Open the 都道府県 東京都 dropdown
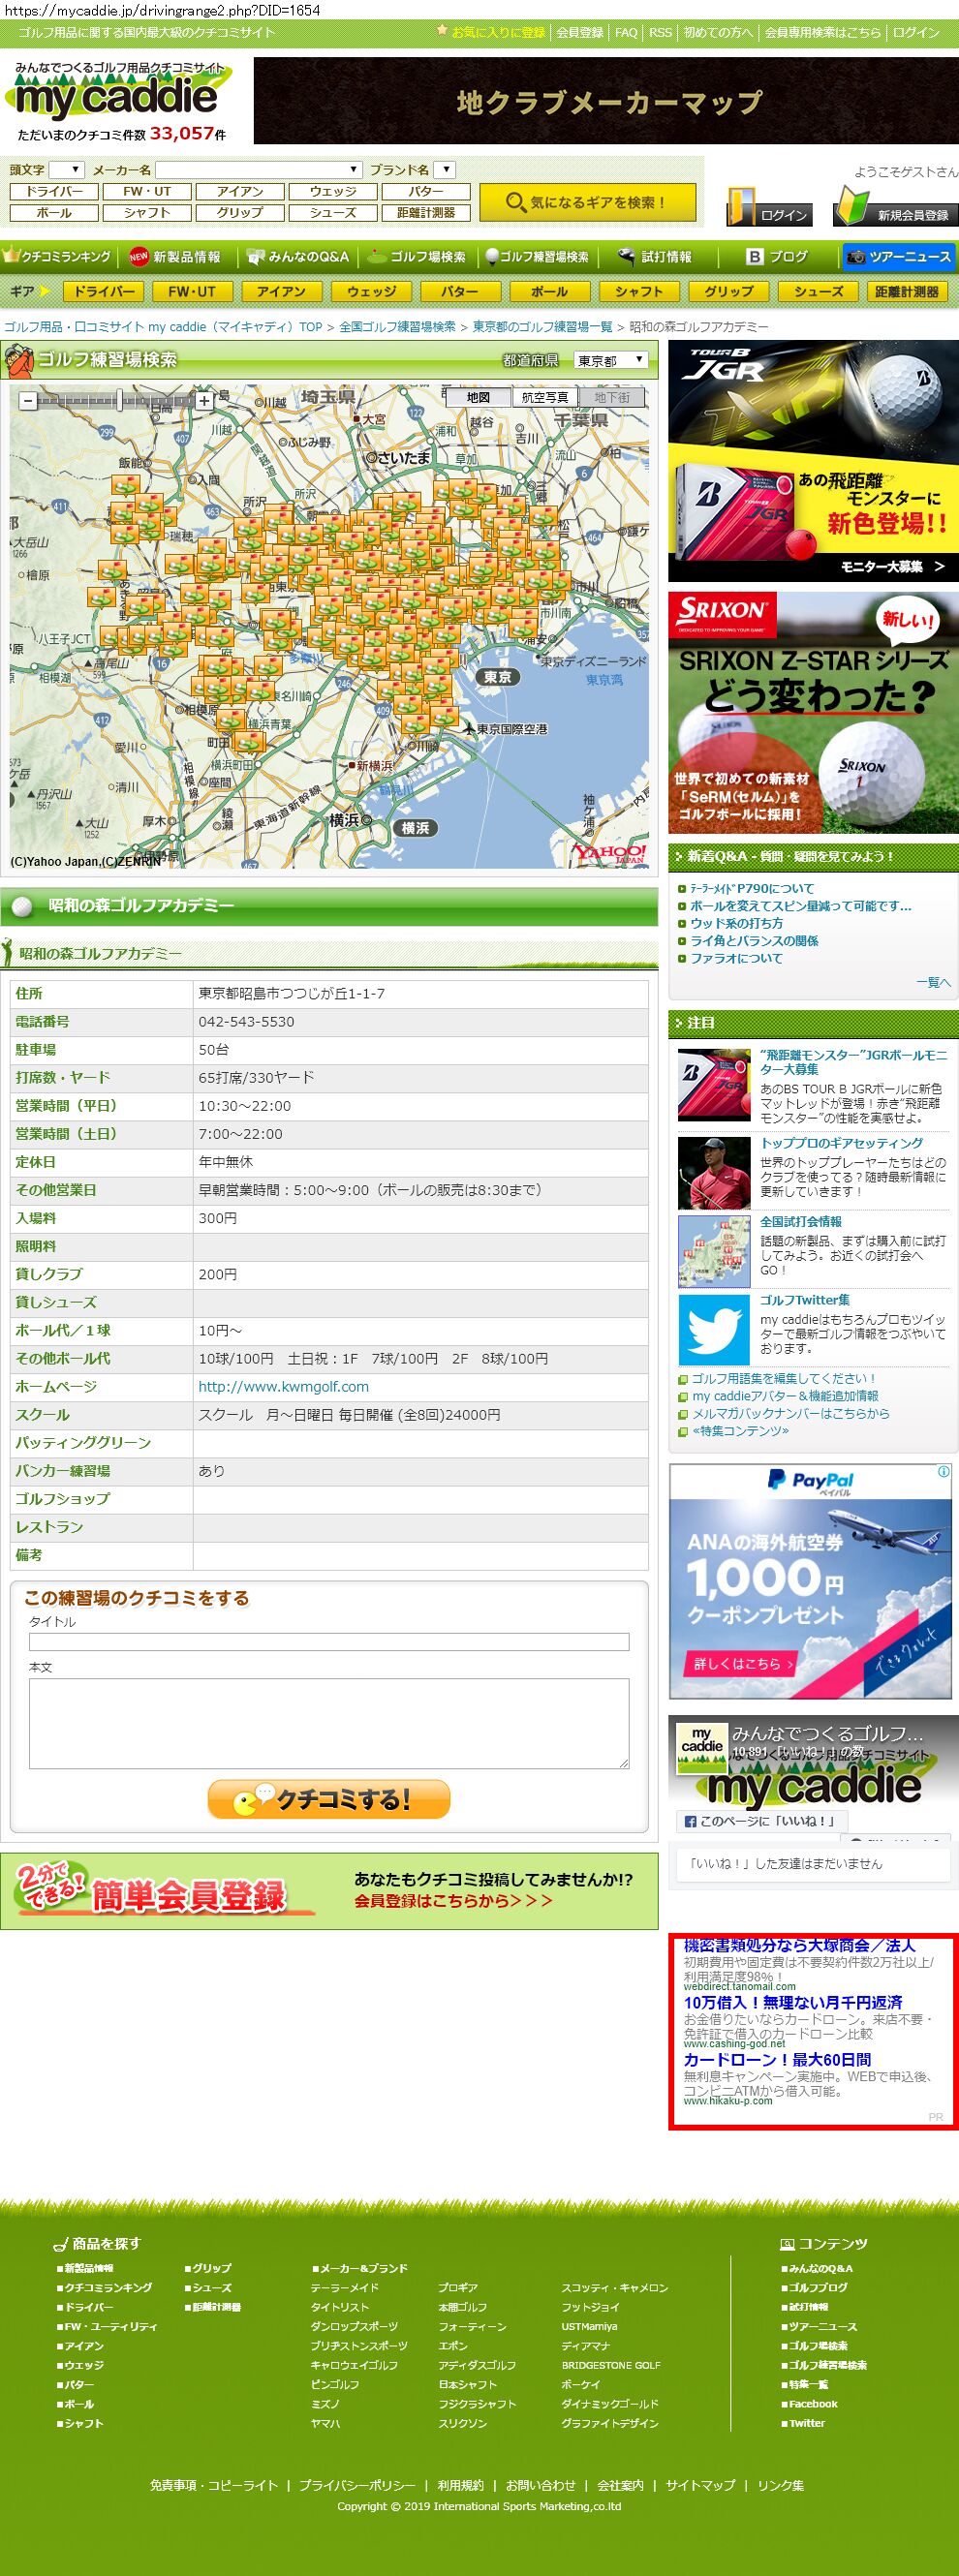Image resolution: width=959 pixels, height=2576 pixels. coord(610,360)
